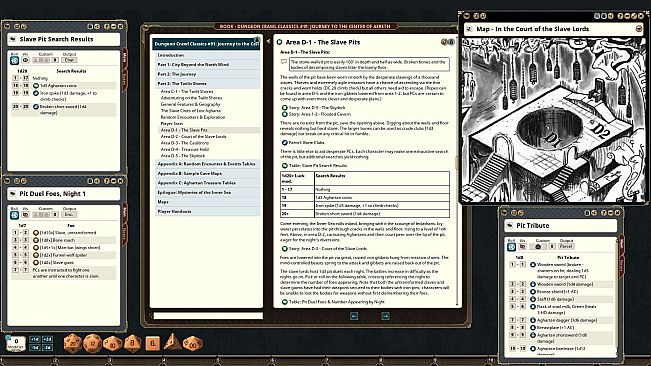Open the Staff (1d6 damage) link icon

point(533,299)
